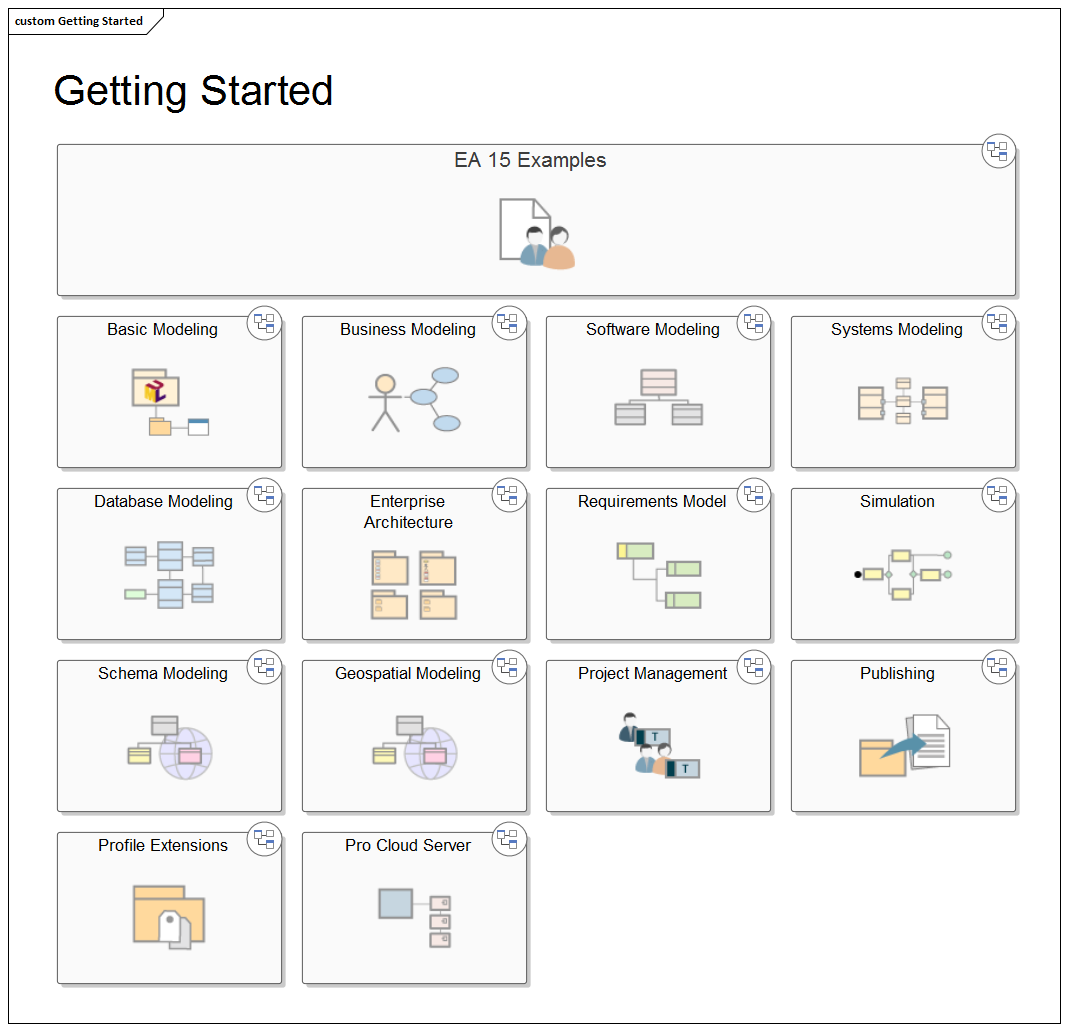Select the Software Modeling class hierarchy icon
The height and width of the screenshot is (1031, 1068).
pos(658,398)
